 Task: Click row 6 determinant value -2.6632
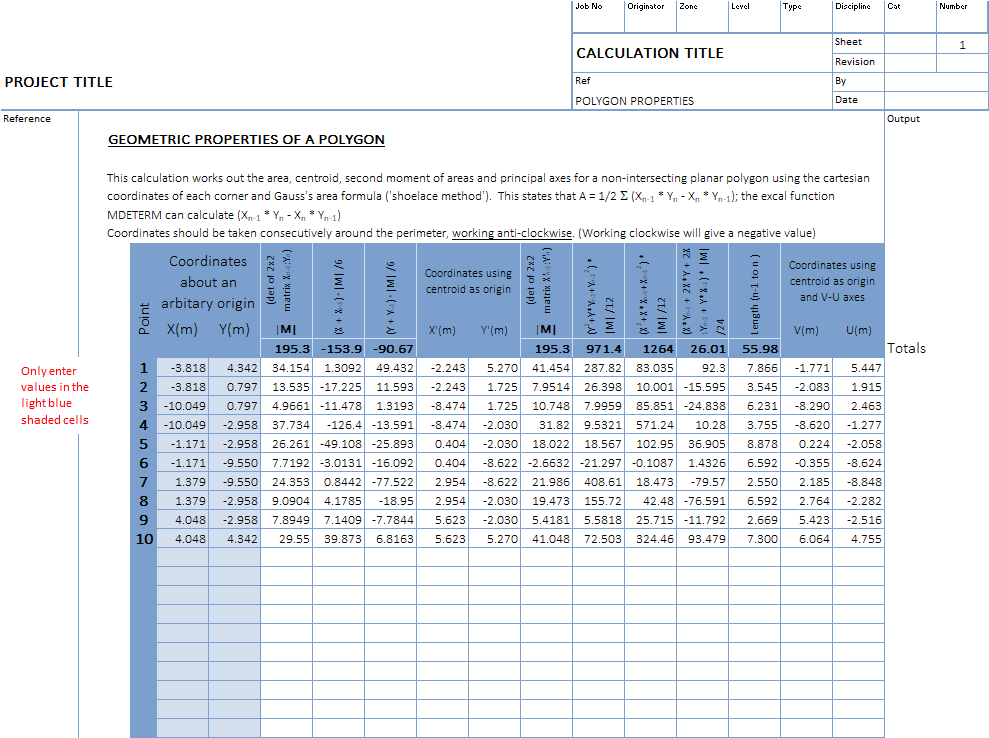pos(547,463)
